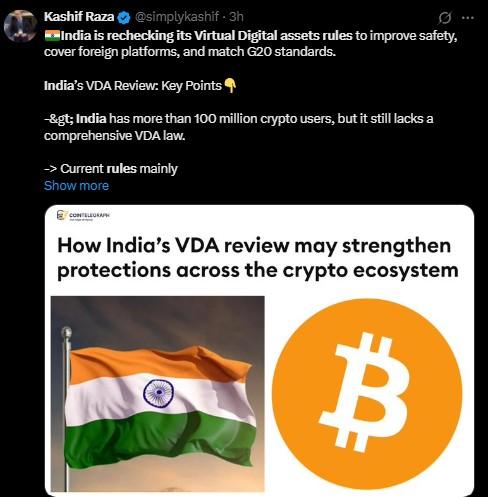Click the 'Current rules mainly' line
Viewport: 488px width, 497px height.
coord(111,169)
